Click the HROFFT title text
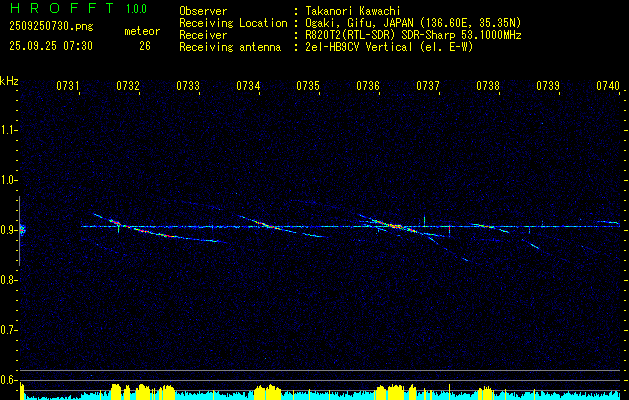 click(x=62, y=8)
